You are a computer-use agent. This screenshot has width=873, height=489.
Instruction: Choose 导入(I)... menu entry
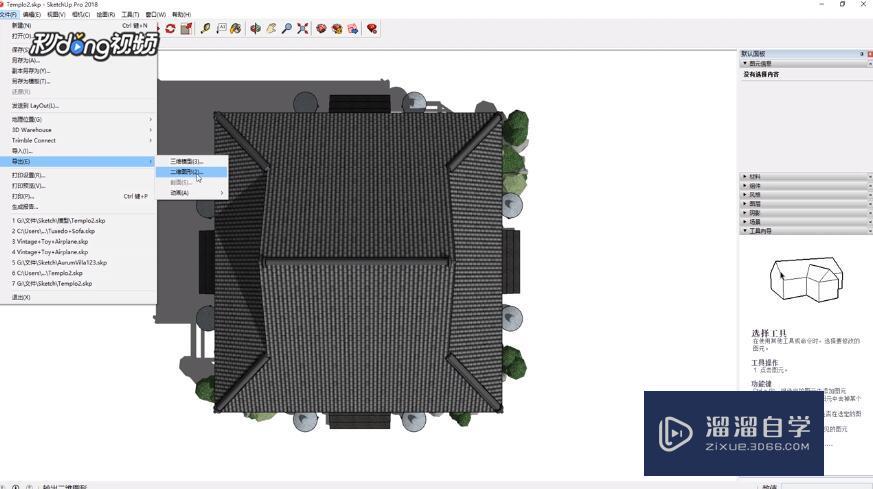click(x=79, y=151)
